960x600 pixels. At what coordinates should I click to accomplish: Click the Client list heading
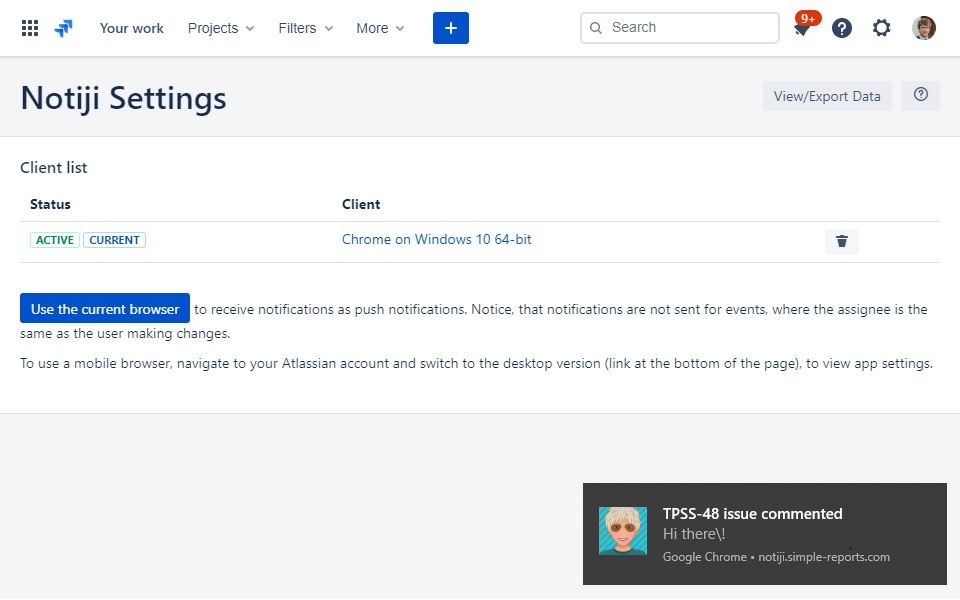[x=54, y=168]
